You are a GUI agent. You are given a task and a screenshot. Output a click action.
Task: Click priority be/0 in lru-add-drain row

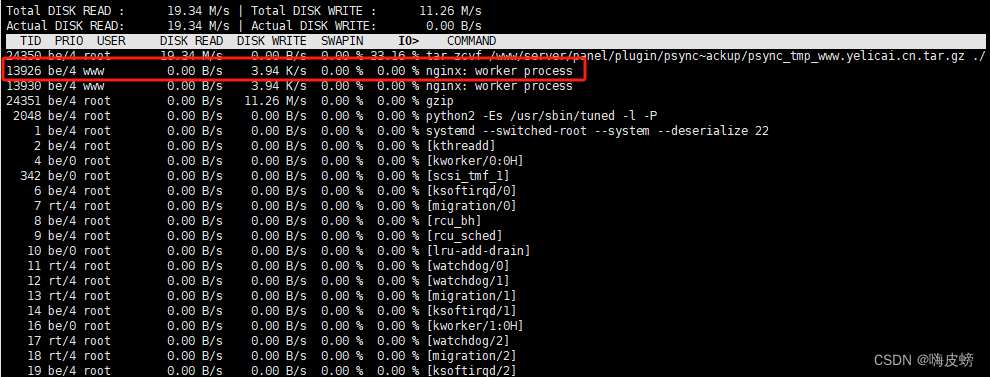click(61, 251)
